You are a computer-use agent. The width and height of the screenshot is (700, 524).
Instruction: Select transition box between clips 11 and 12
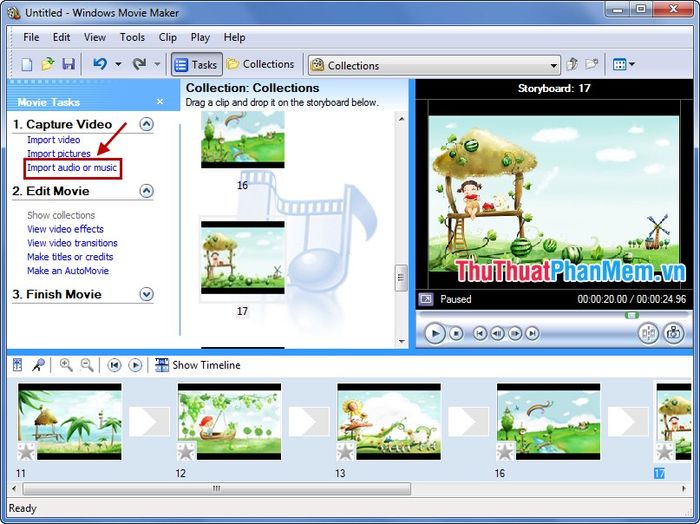tap(149, 421)
